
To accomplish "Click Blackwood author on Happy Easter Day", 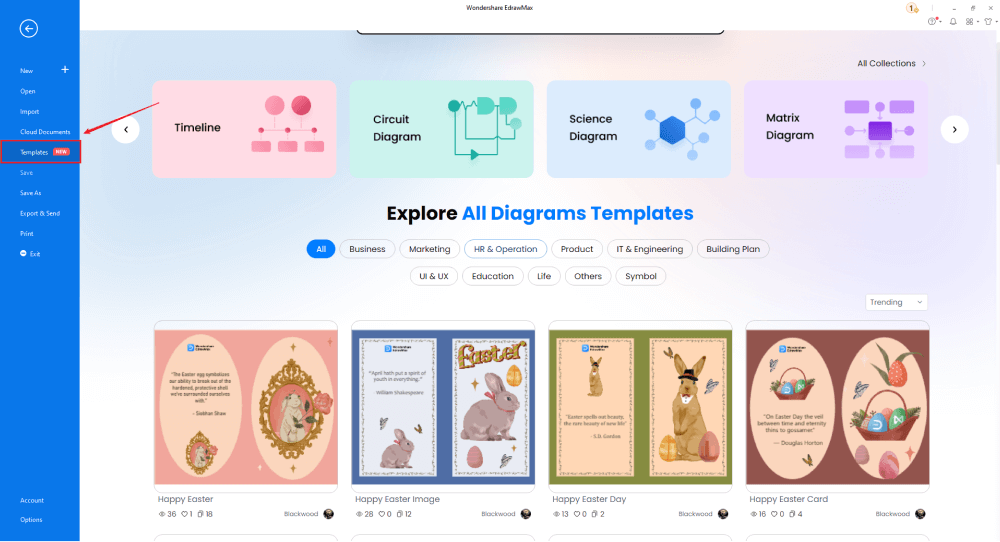I will [695, 514].
